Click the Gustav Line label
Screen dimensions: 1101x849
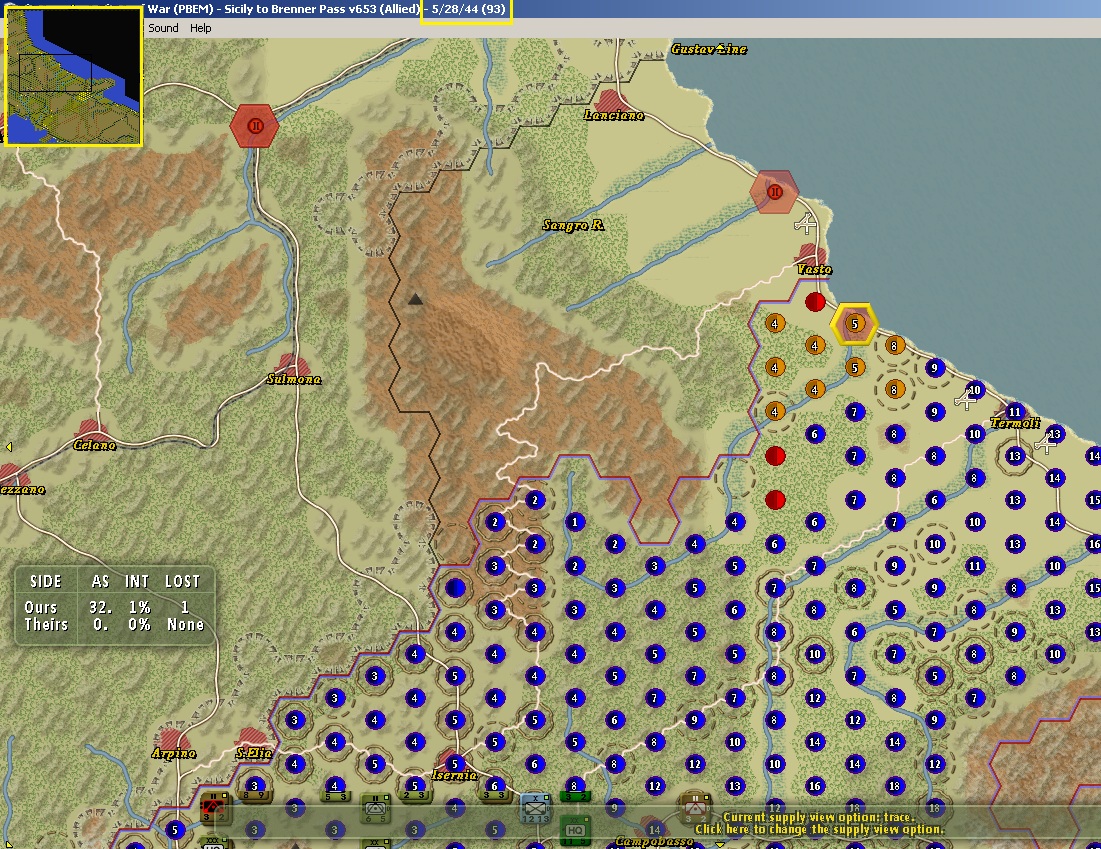coord(708,48)
